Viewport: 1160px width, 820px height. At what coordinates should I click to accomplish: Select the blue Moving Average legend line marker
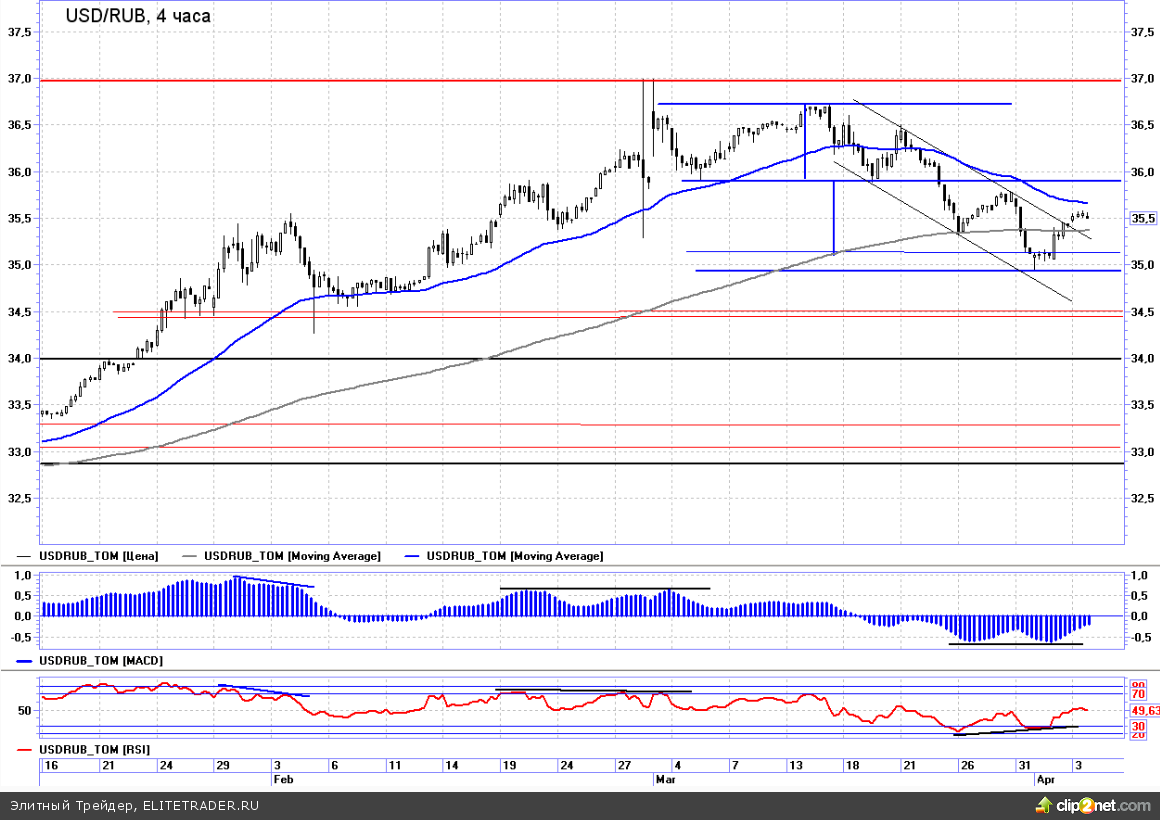(412, 555)
